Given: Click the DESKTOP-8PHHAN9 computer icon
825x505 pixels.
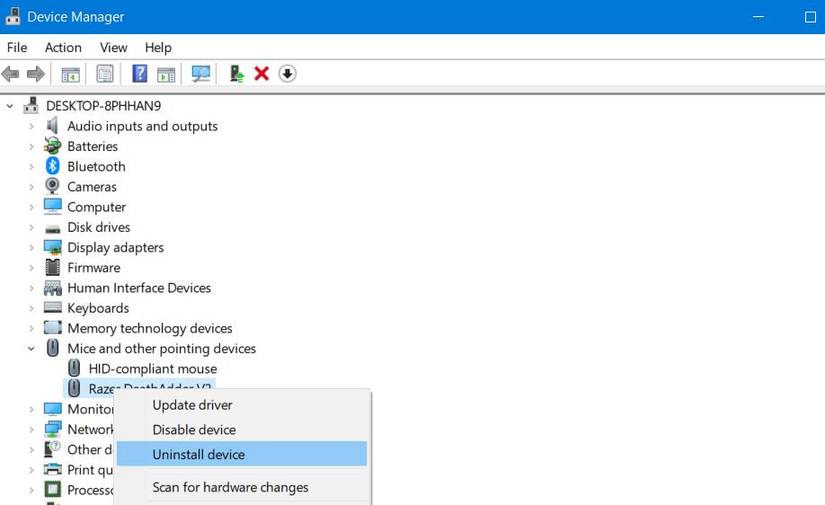Looking at the screenshot, I should tap(31, 105).
